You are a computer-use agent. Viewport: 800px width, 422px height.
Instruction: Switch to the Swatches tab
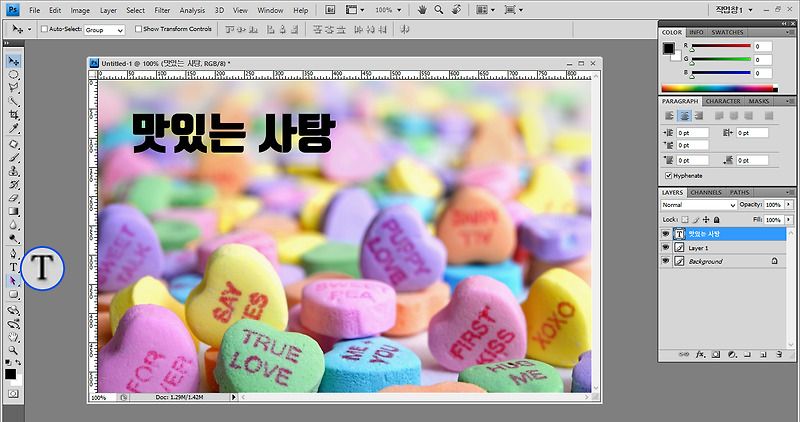pos(727,32)
